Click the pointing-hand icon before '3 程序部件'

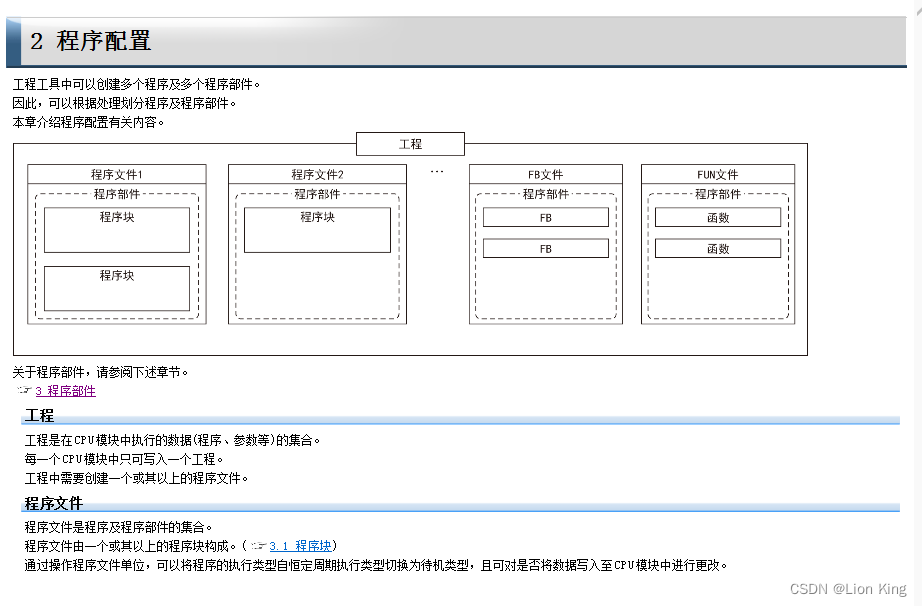[x=25, y=390]
